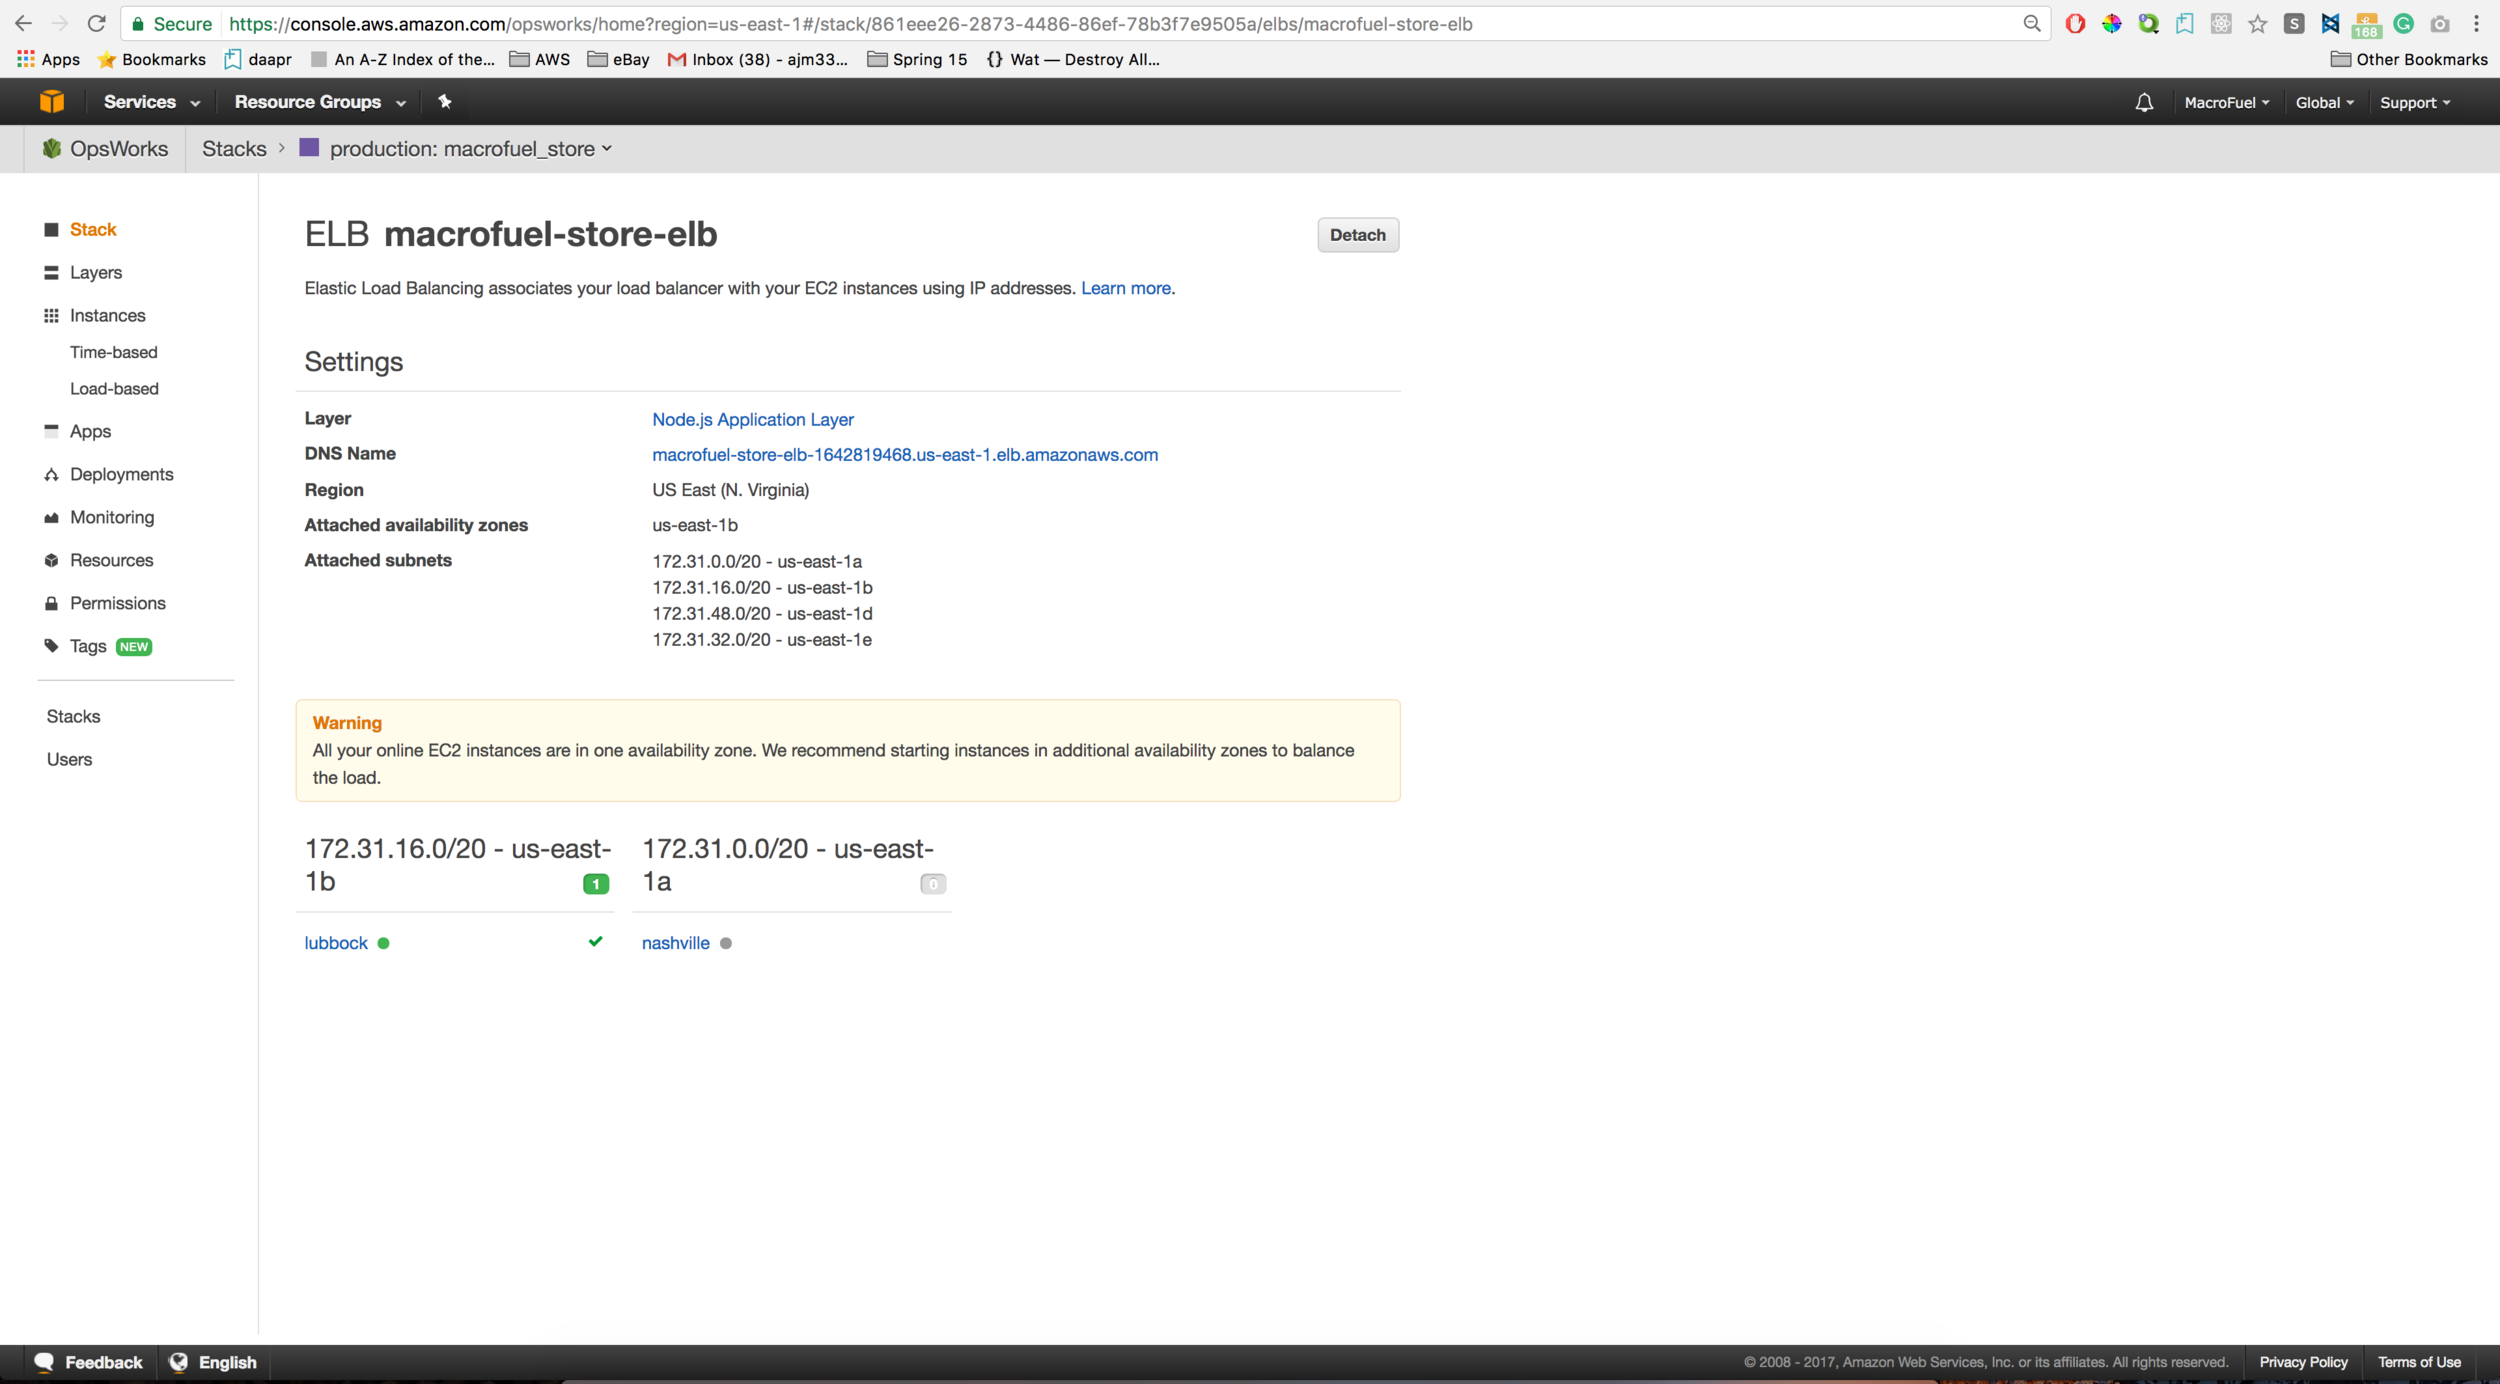Open Permissions in the sidebar
This screenshot has height=1384, width=2500.
pos(118,604)
